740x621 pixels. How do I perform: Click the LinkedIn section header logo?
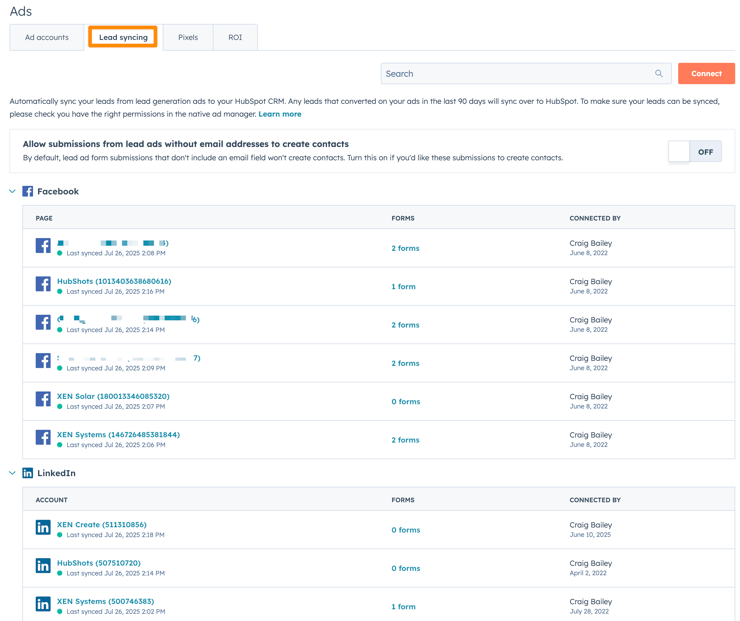click(x=28, y=473)
